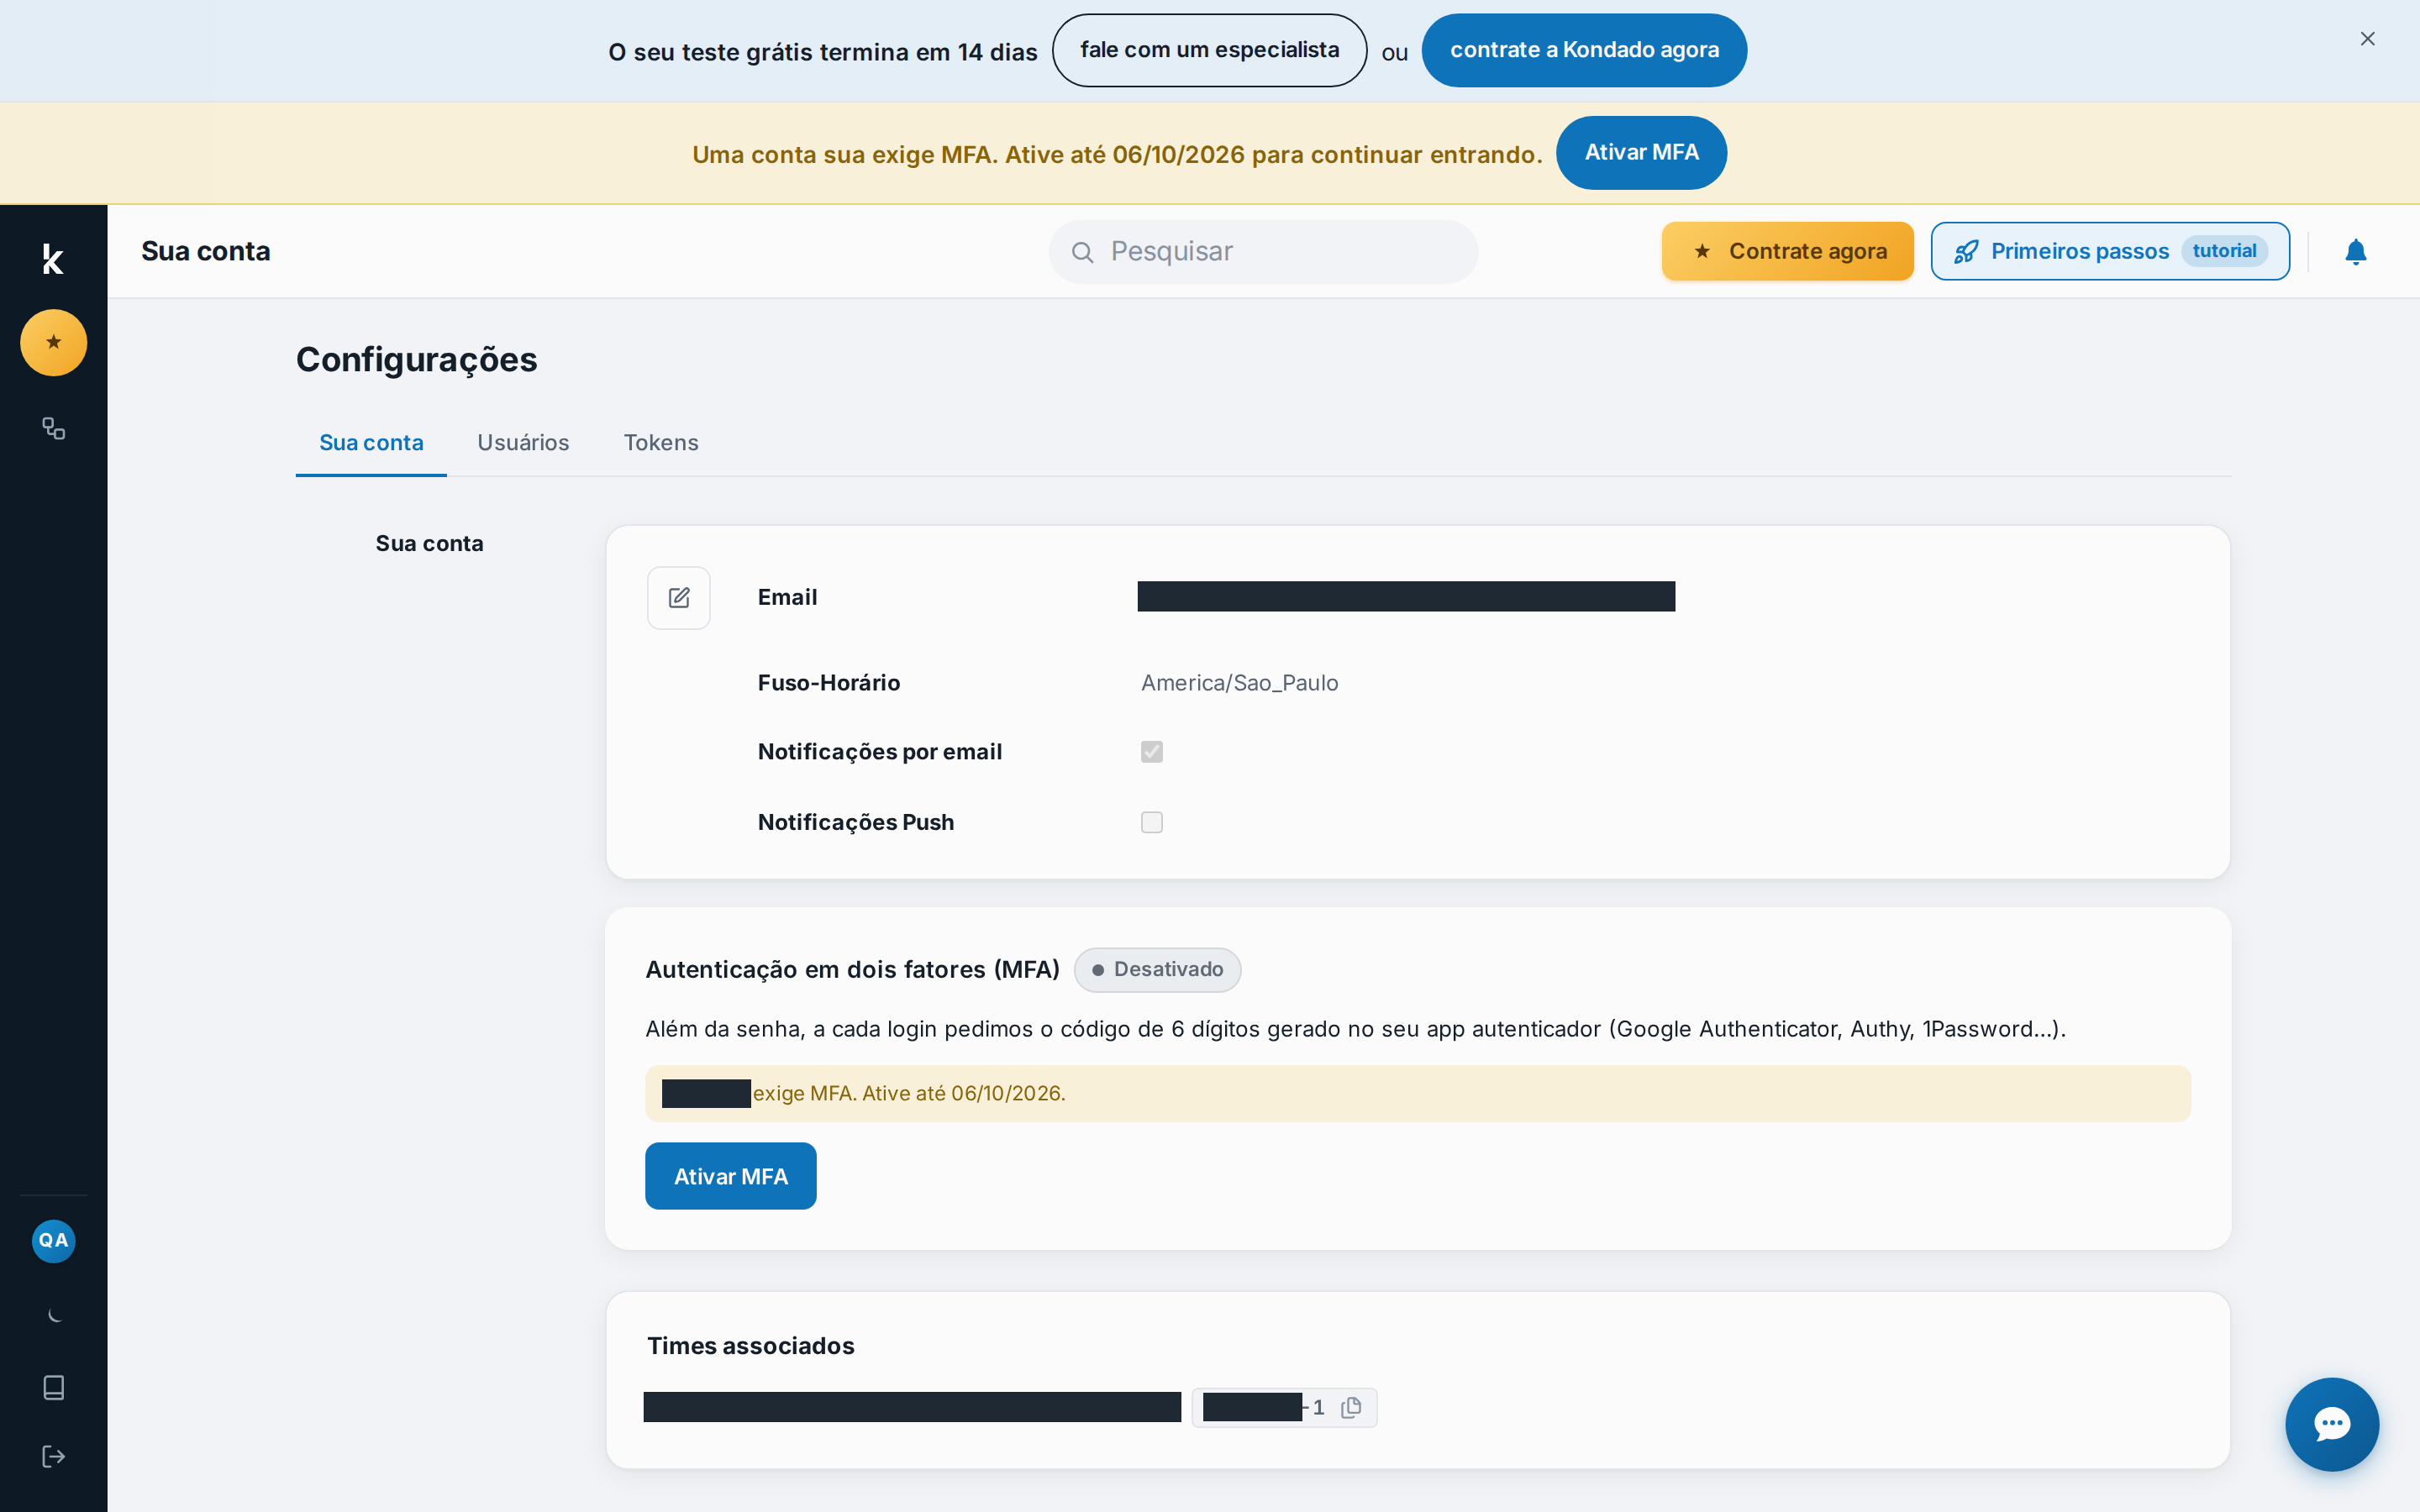The width and height of the screenshot is (2420, 1512).
Task: Copy the team ID with copy icon
Action: click(x=1351, y=1407)
